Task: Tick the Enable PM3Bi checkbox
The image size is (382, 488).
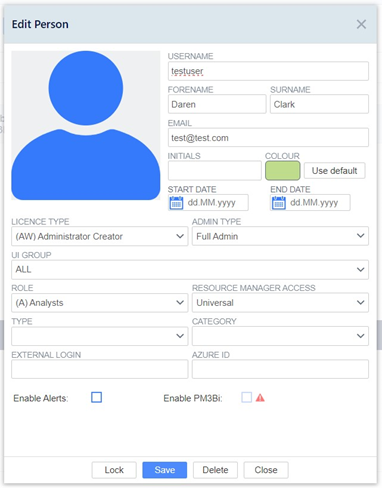Action: (247, 397)
